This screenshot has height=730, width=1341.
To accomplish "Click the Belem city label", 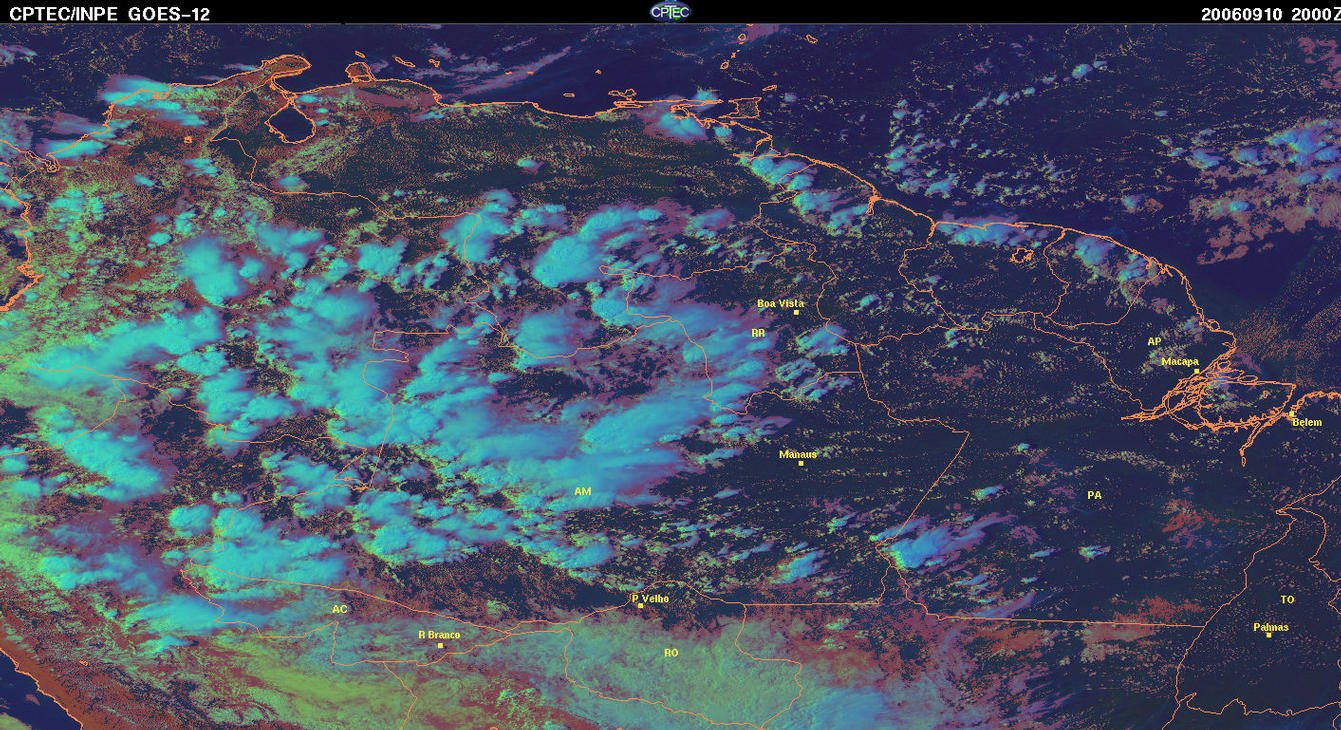I will point(1307,423).
